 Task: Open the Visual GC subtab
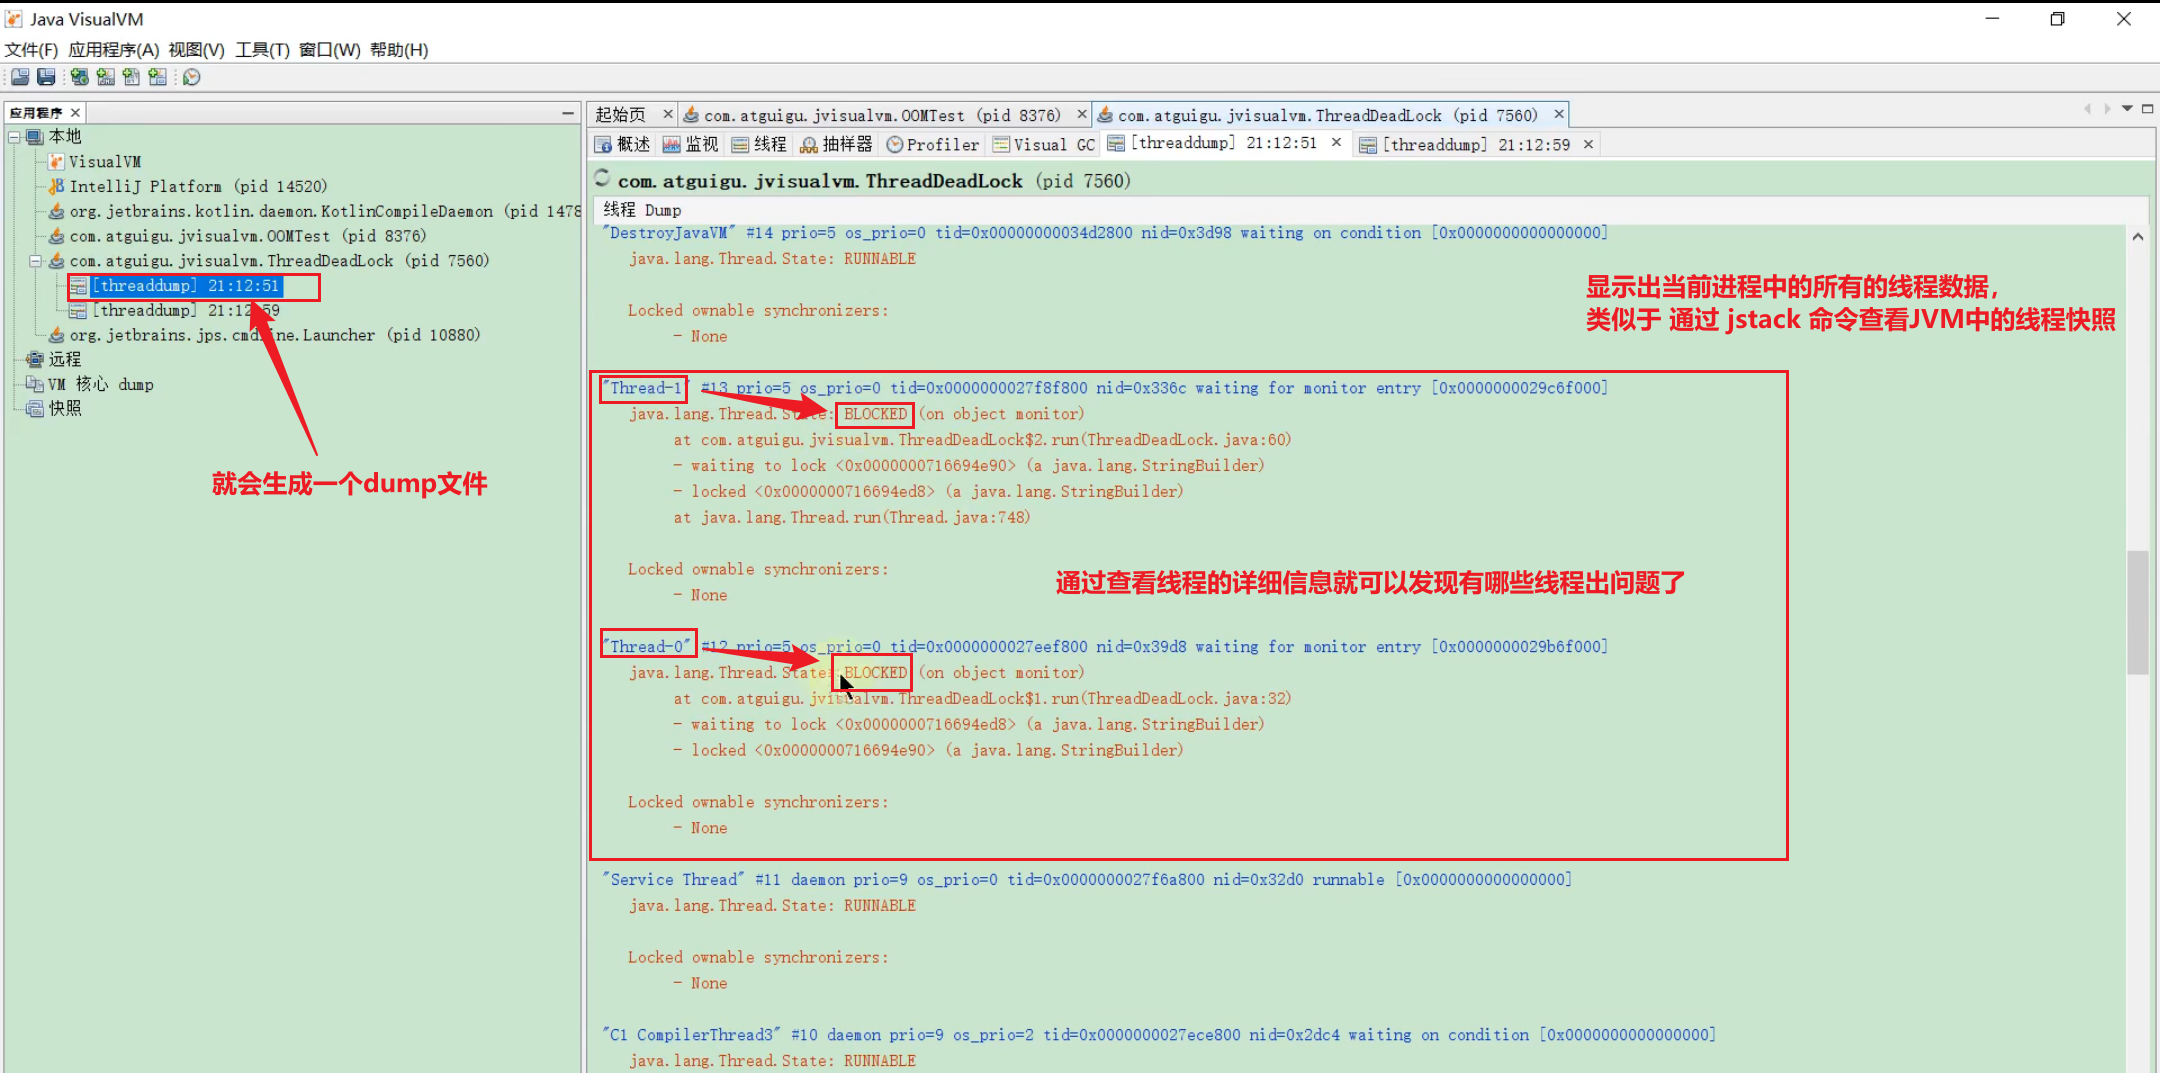coord(1044,145)
